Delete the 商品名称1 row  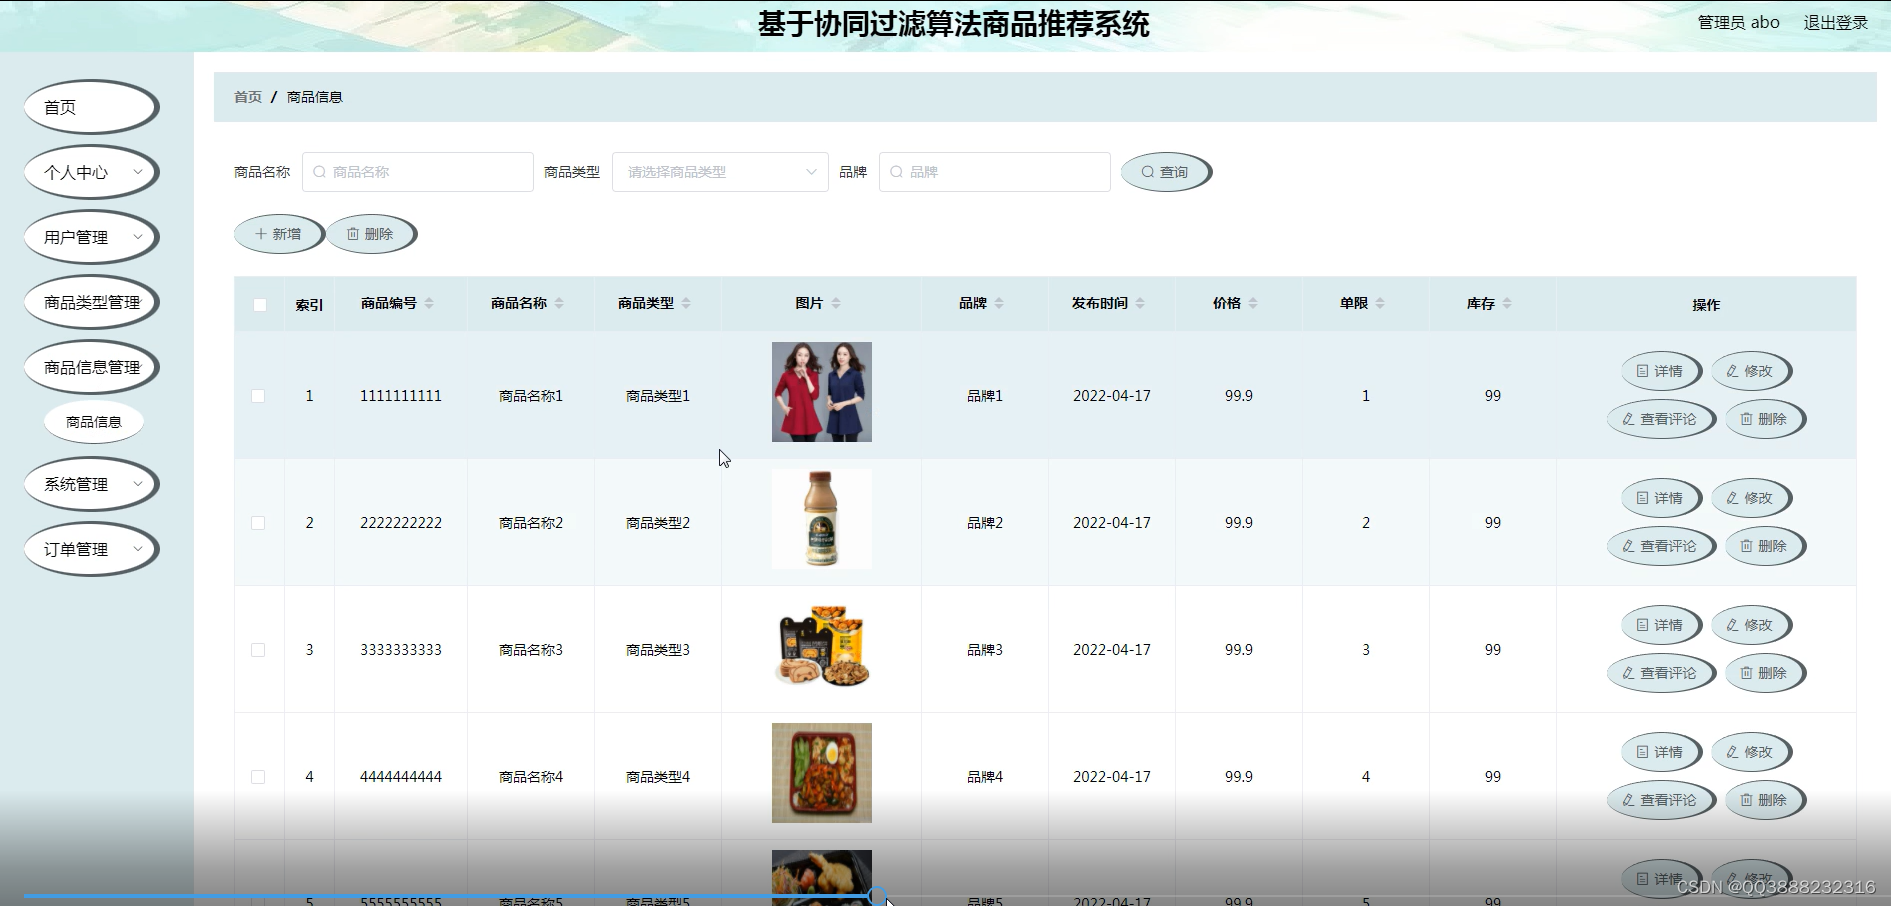[x=1765, y=419]
